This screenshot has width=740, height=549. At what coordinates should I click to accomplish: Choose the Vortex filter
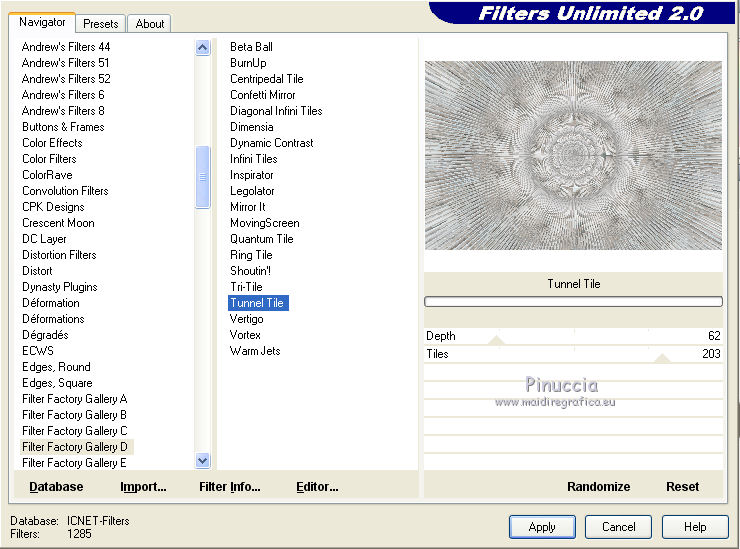(245, 335)
